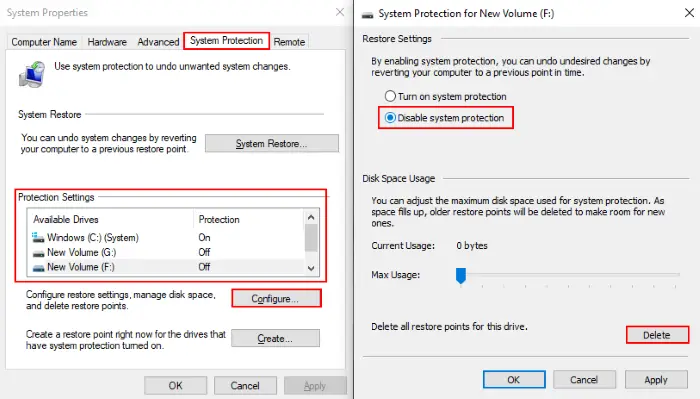Click Apply in System Protection dialog

656,379
